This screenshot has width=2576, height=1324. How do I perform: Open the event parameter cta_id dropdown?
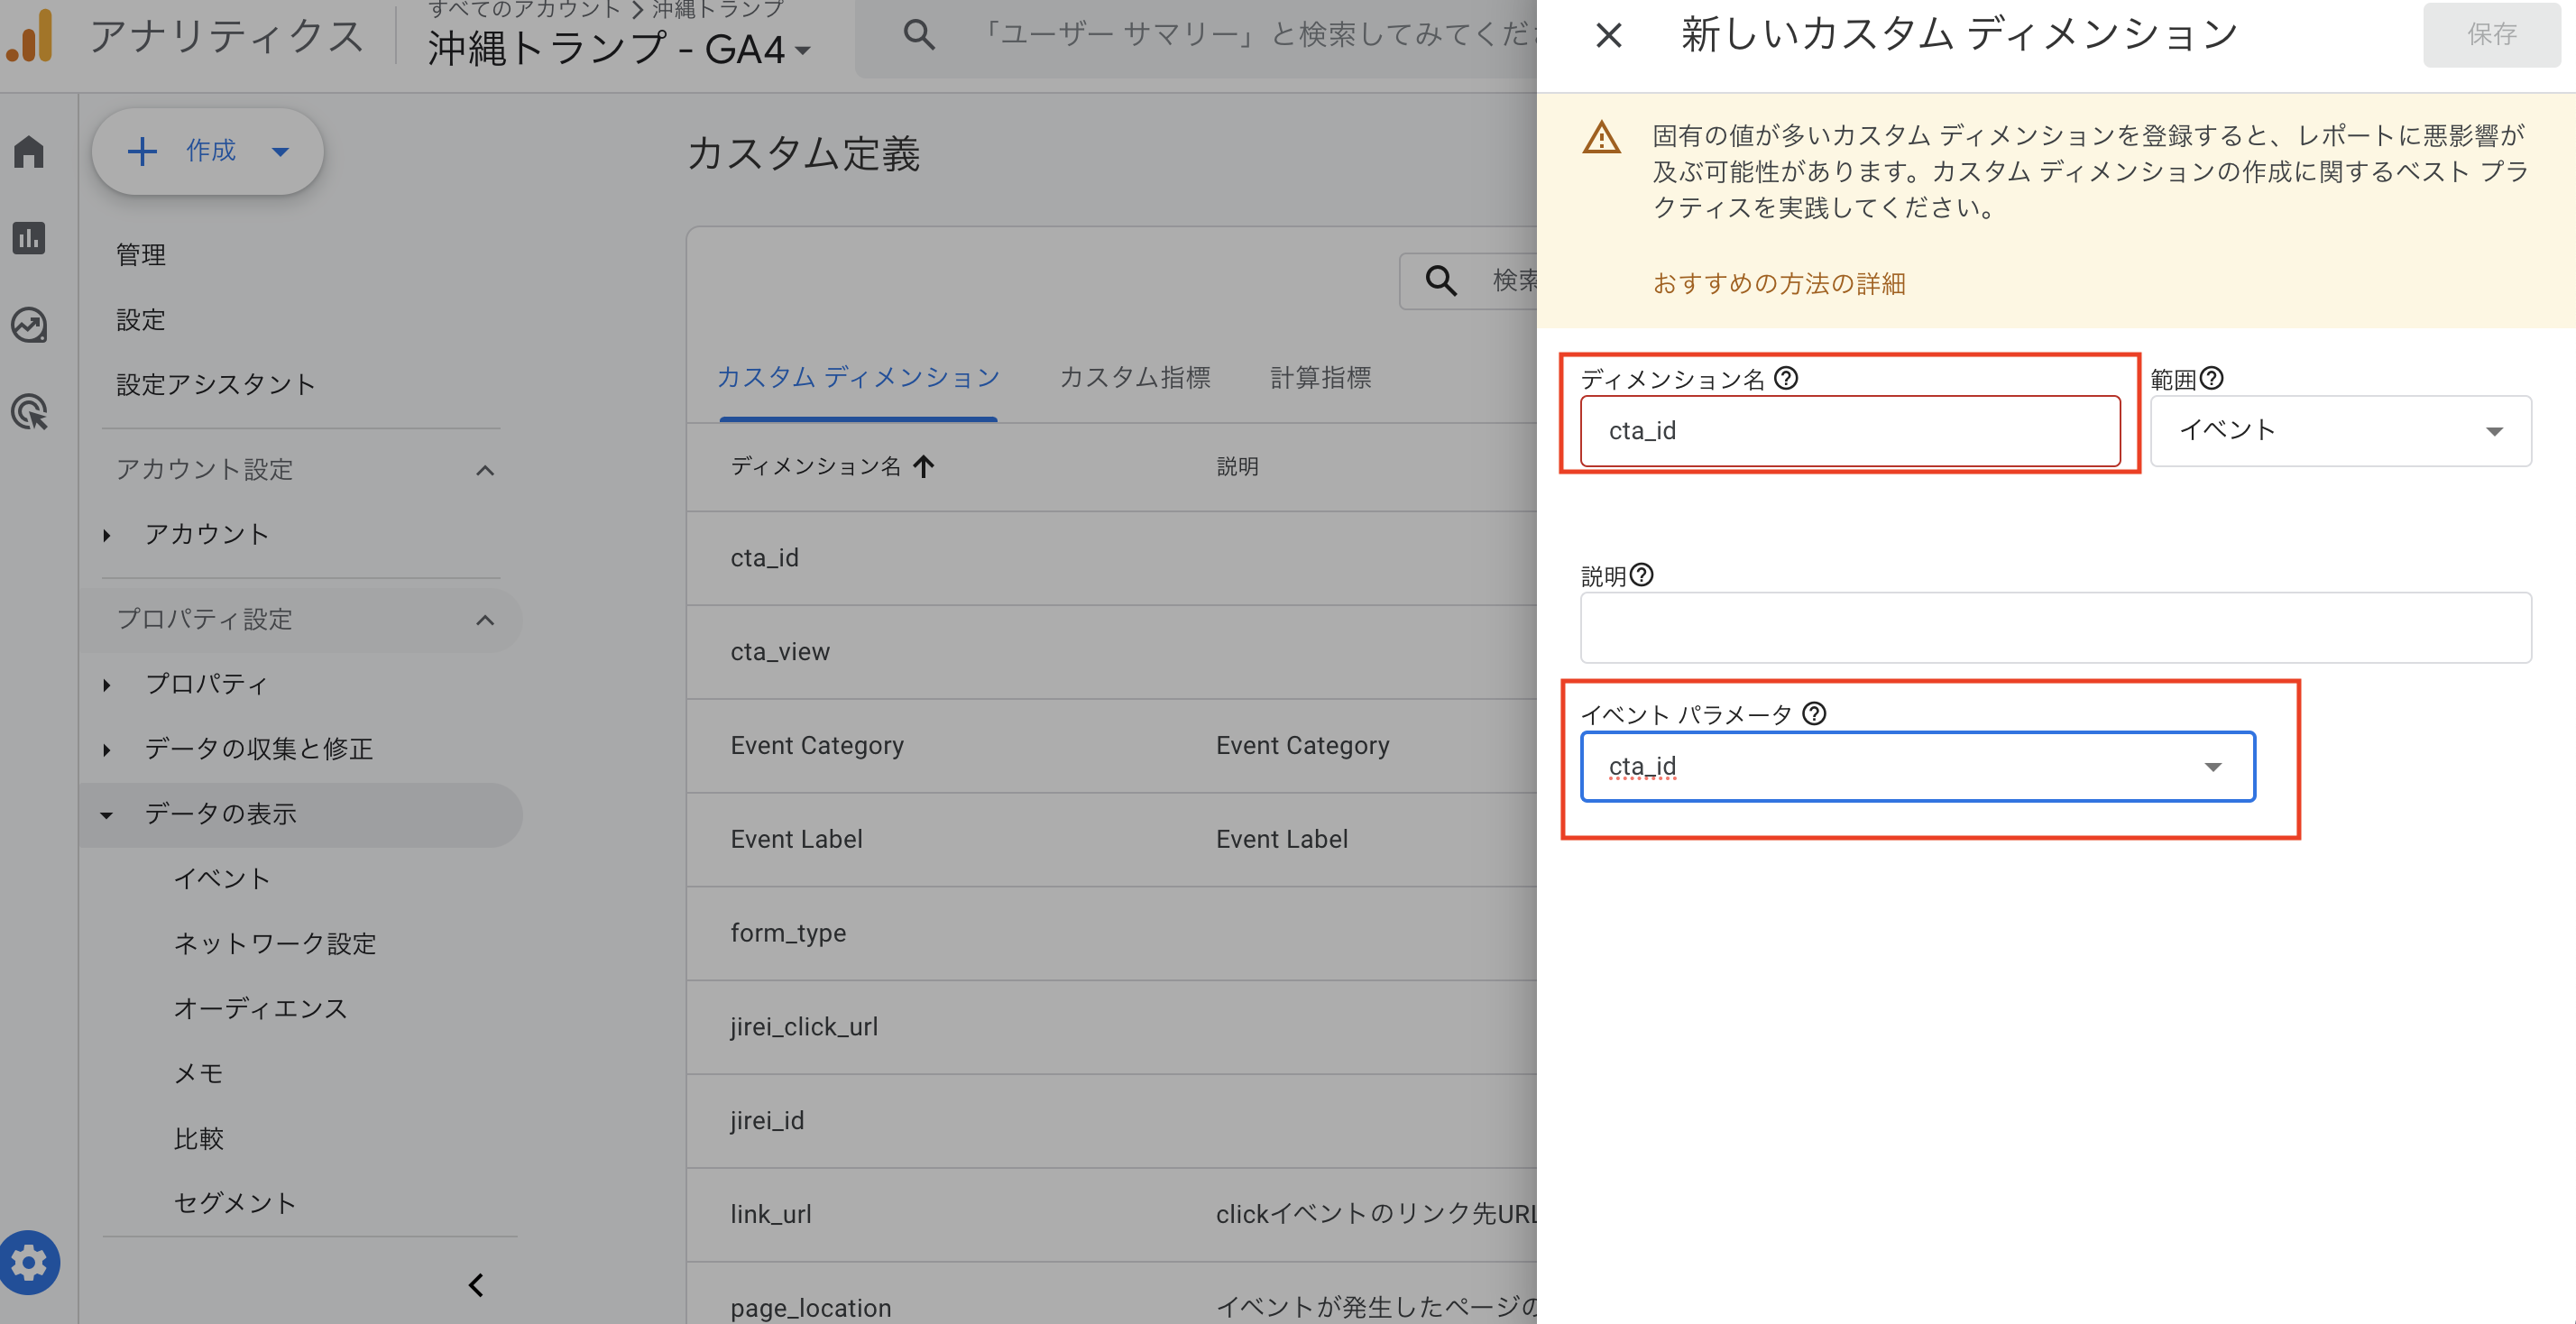click(x=1917, y=766)
